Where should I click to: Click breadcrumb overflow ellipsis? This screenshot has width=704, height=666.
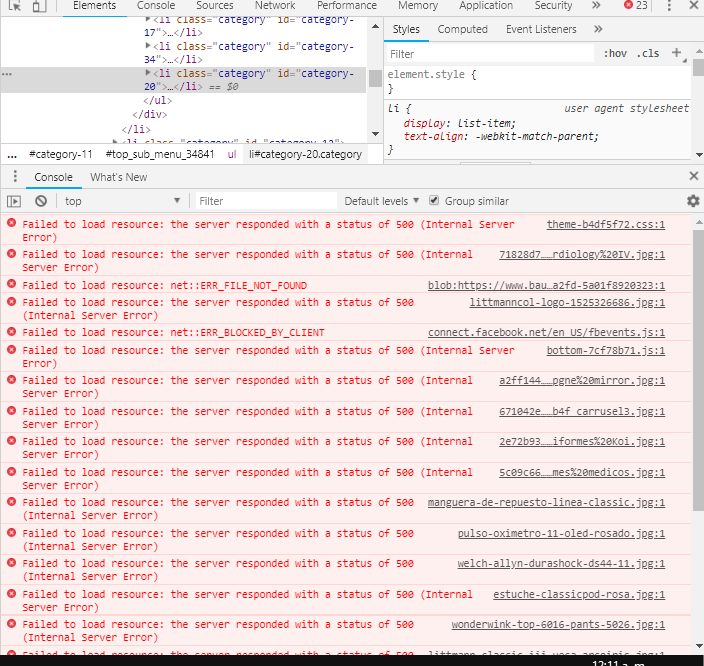coord(12,155)
